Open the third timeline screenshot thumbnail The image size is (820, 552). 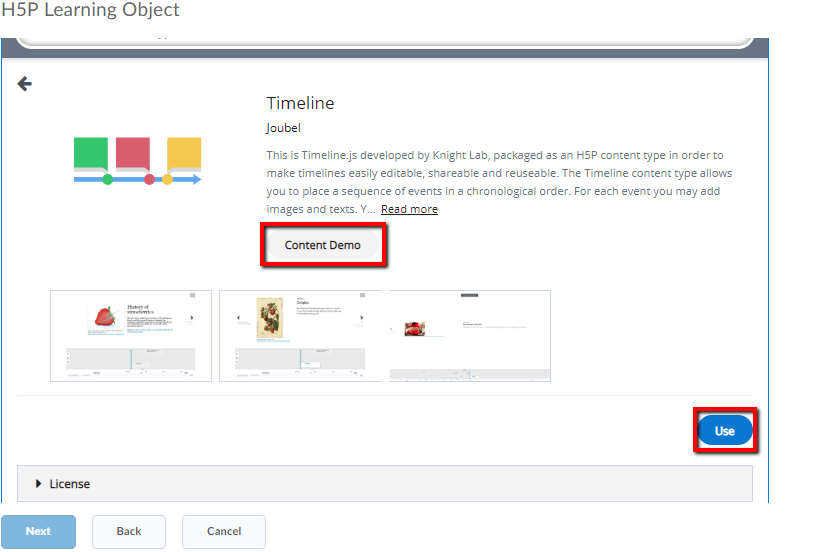coord(470,336)
